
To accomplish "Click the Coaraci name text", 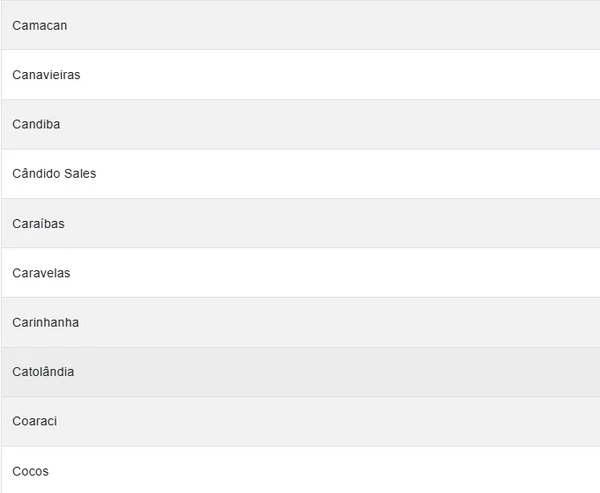I will click(34, 421).
